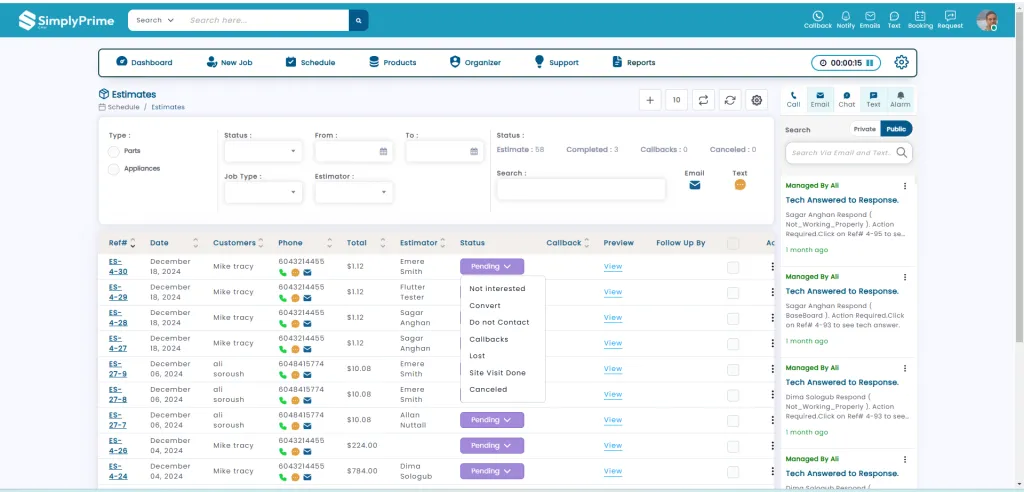Screen dimensions: 1024x492
Task: Choose Site Visit Done status option
Action: click(x=497, y=373)
